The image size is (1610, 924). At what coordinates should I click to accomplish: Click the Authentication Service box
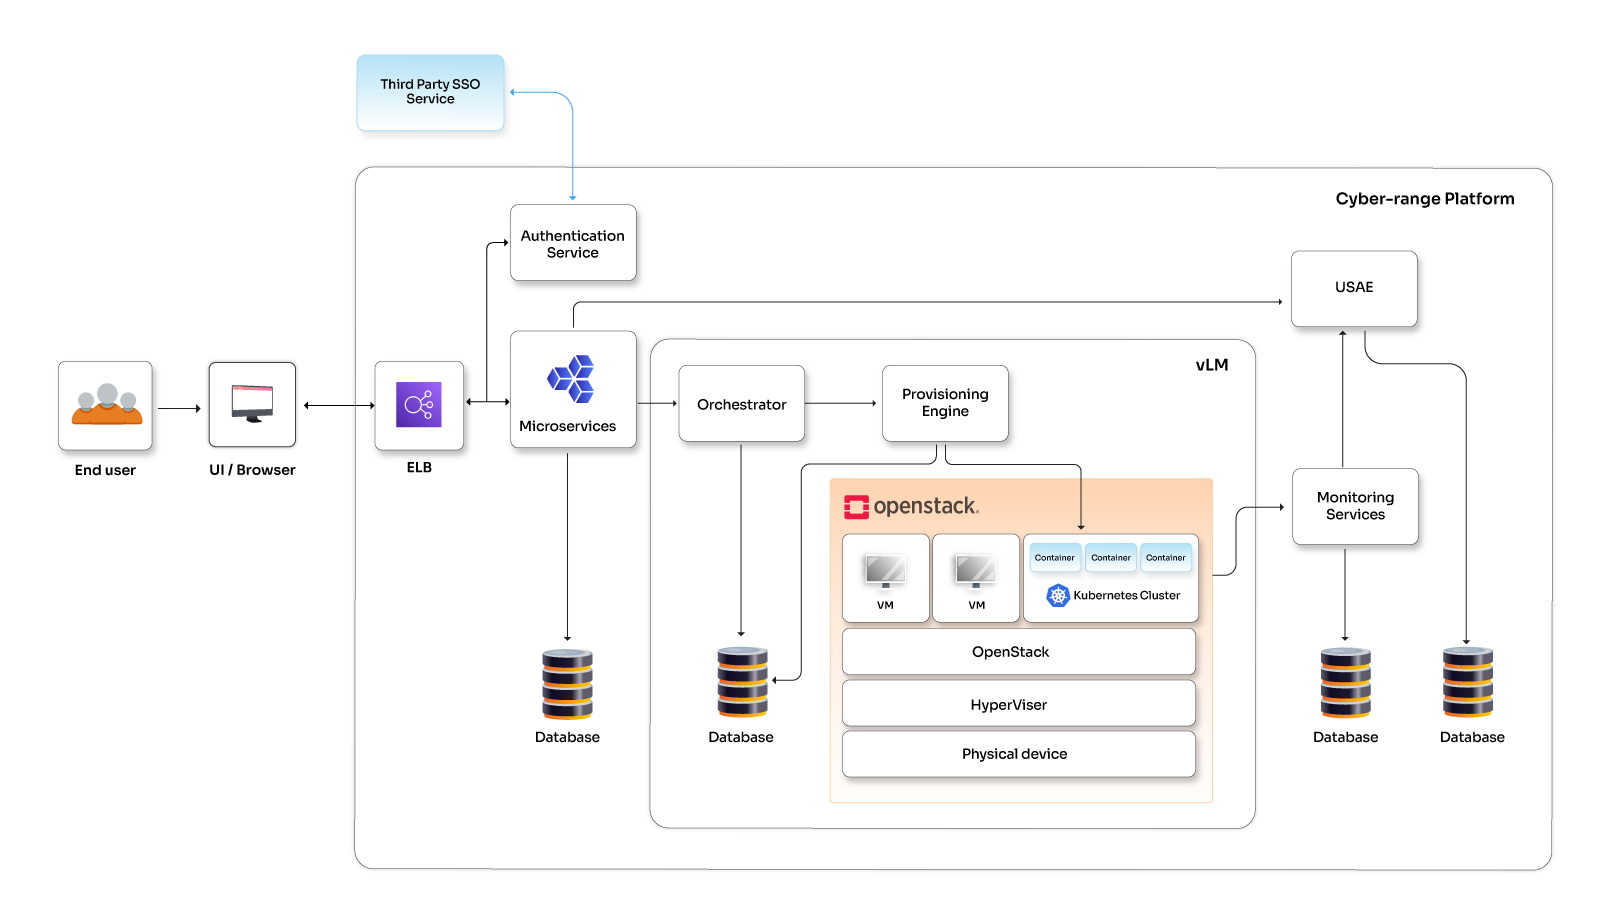(573, 243)
